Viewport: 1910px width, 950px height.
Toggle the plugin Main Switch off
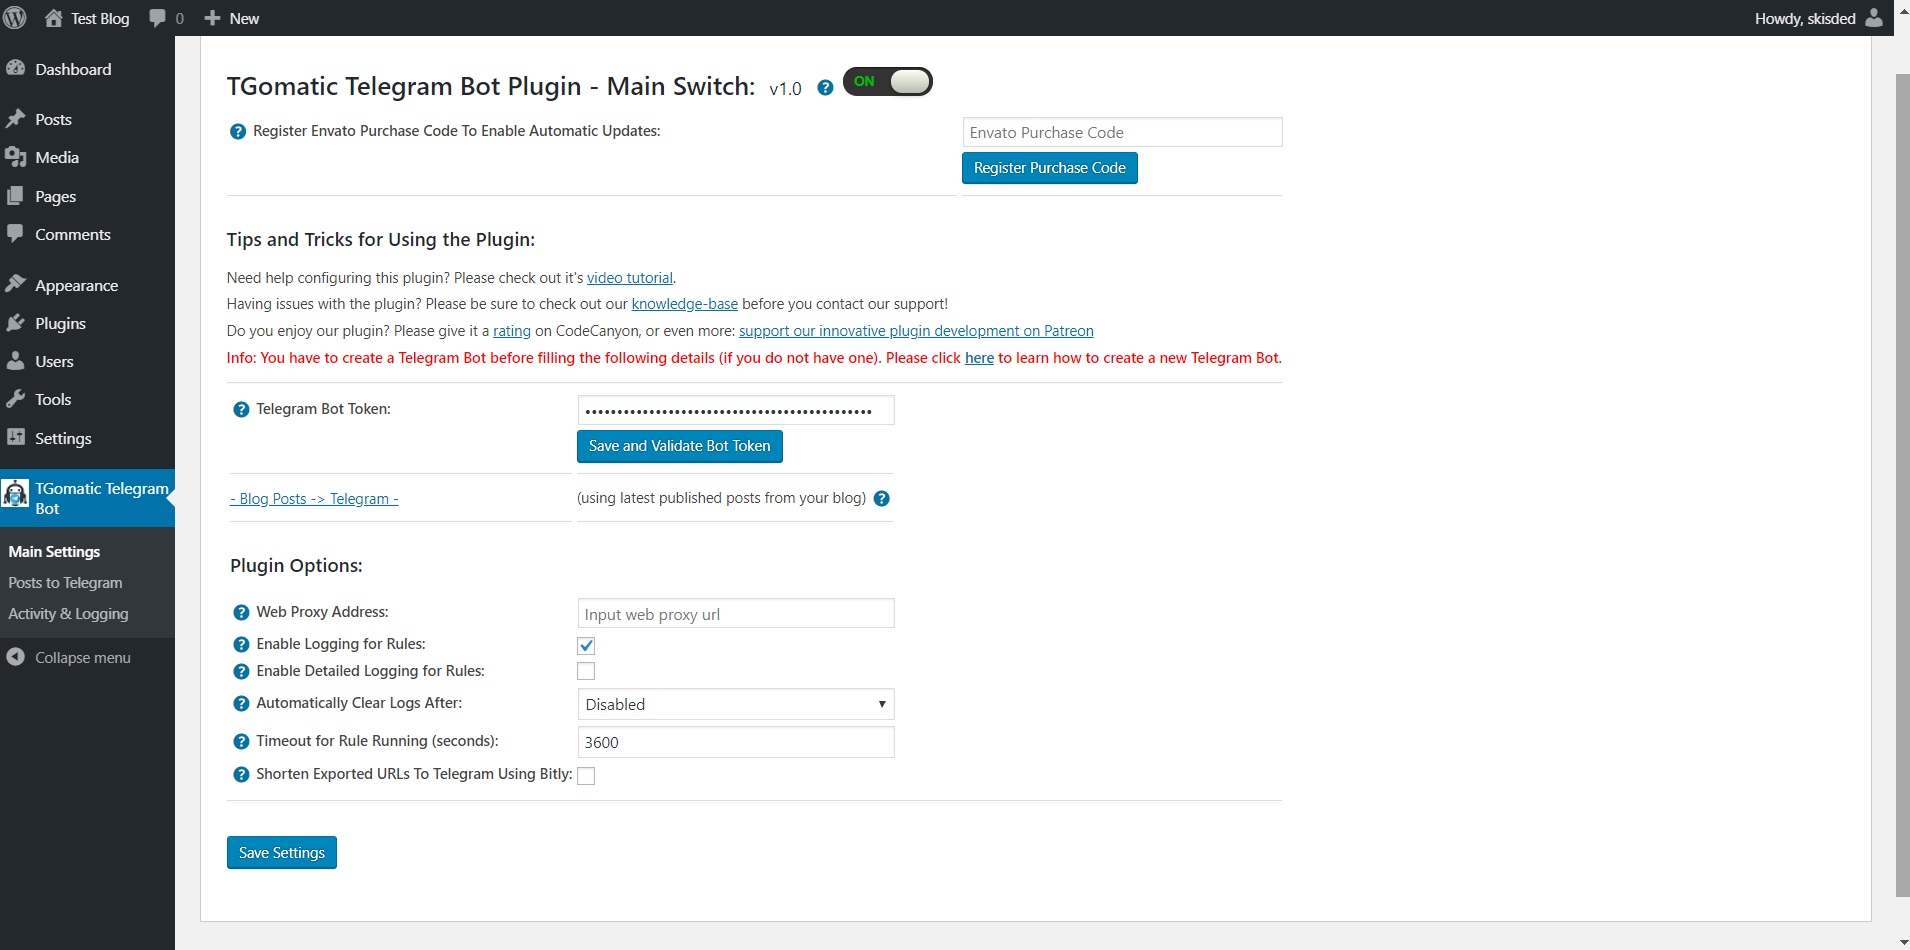pos(888,82)
